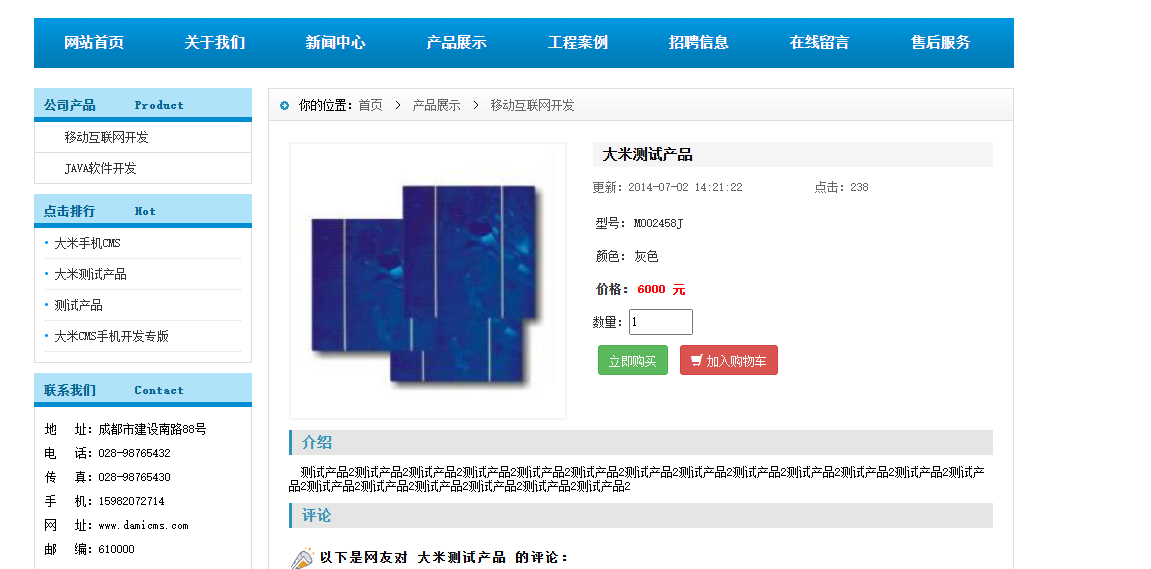Click the breadcrumb location bullet icon

285,106
